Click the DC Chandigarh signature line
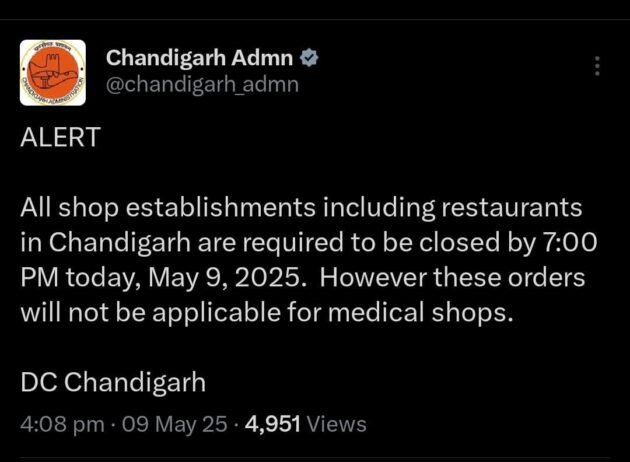This screenshot has width=630, height=462. coord(112,382)
